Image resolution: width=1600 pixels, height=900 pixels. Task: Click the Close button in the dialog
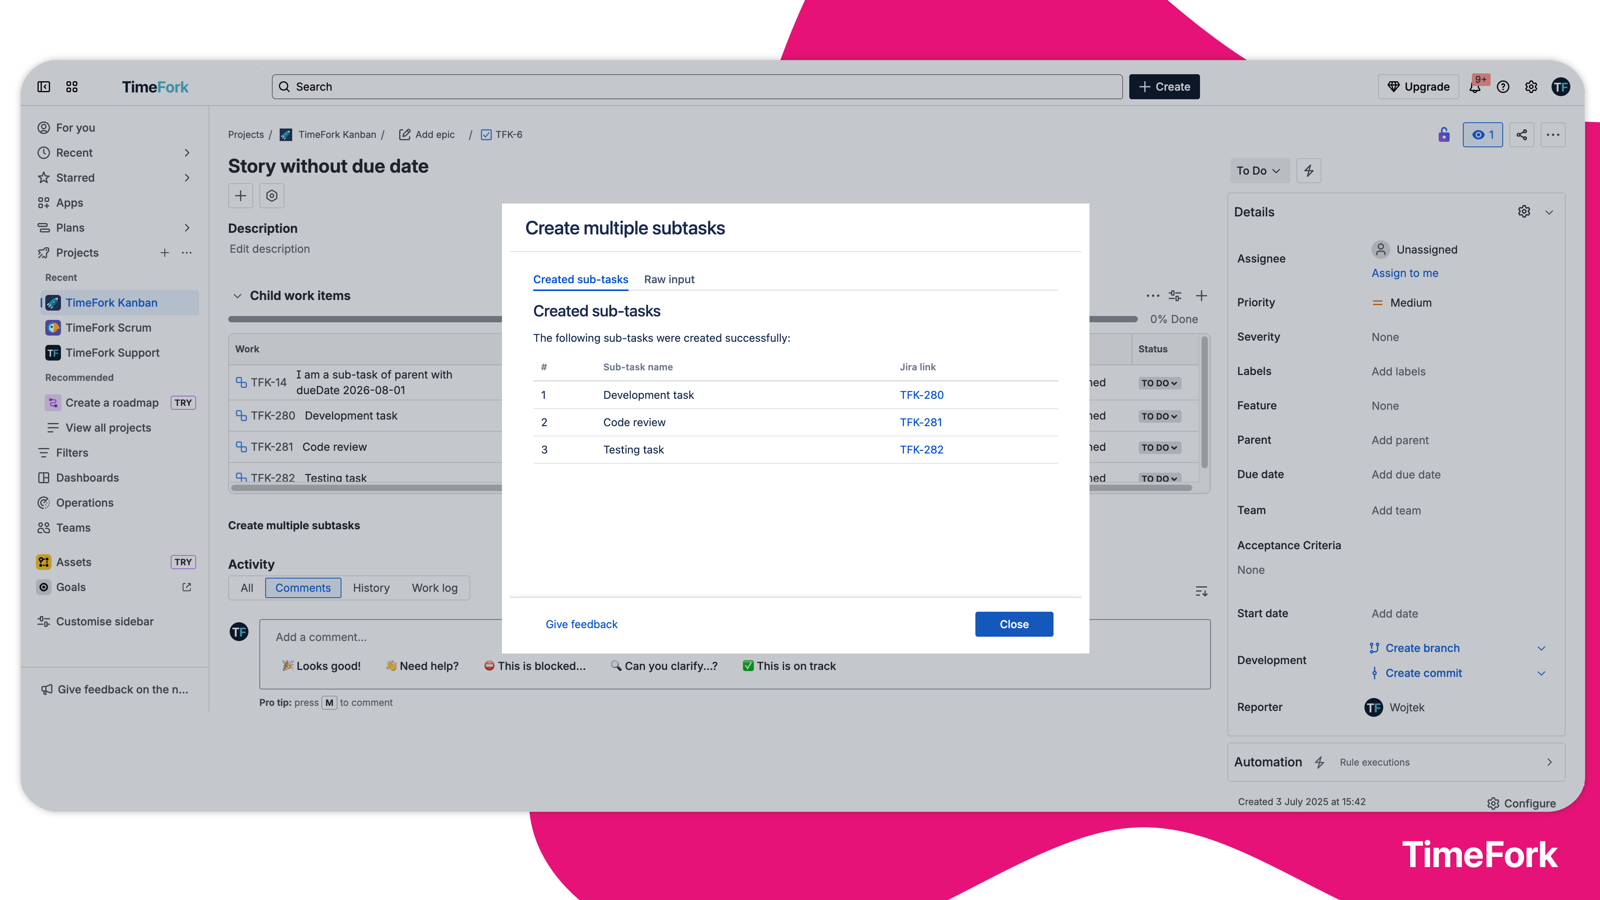1013,624
